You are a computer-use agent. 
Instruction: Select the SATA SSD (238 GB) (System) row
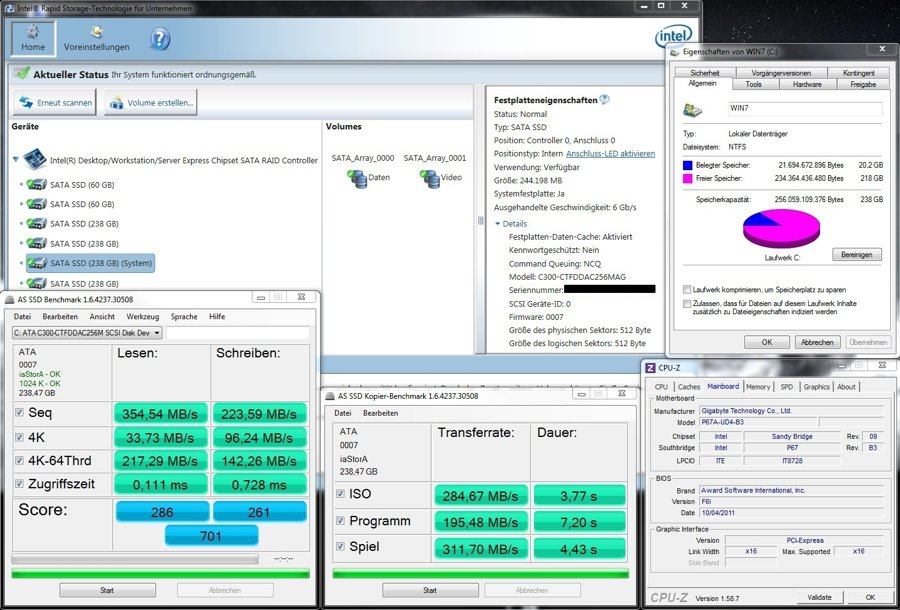(x=90, y=263)
